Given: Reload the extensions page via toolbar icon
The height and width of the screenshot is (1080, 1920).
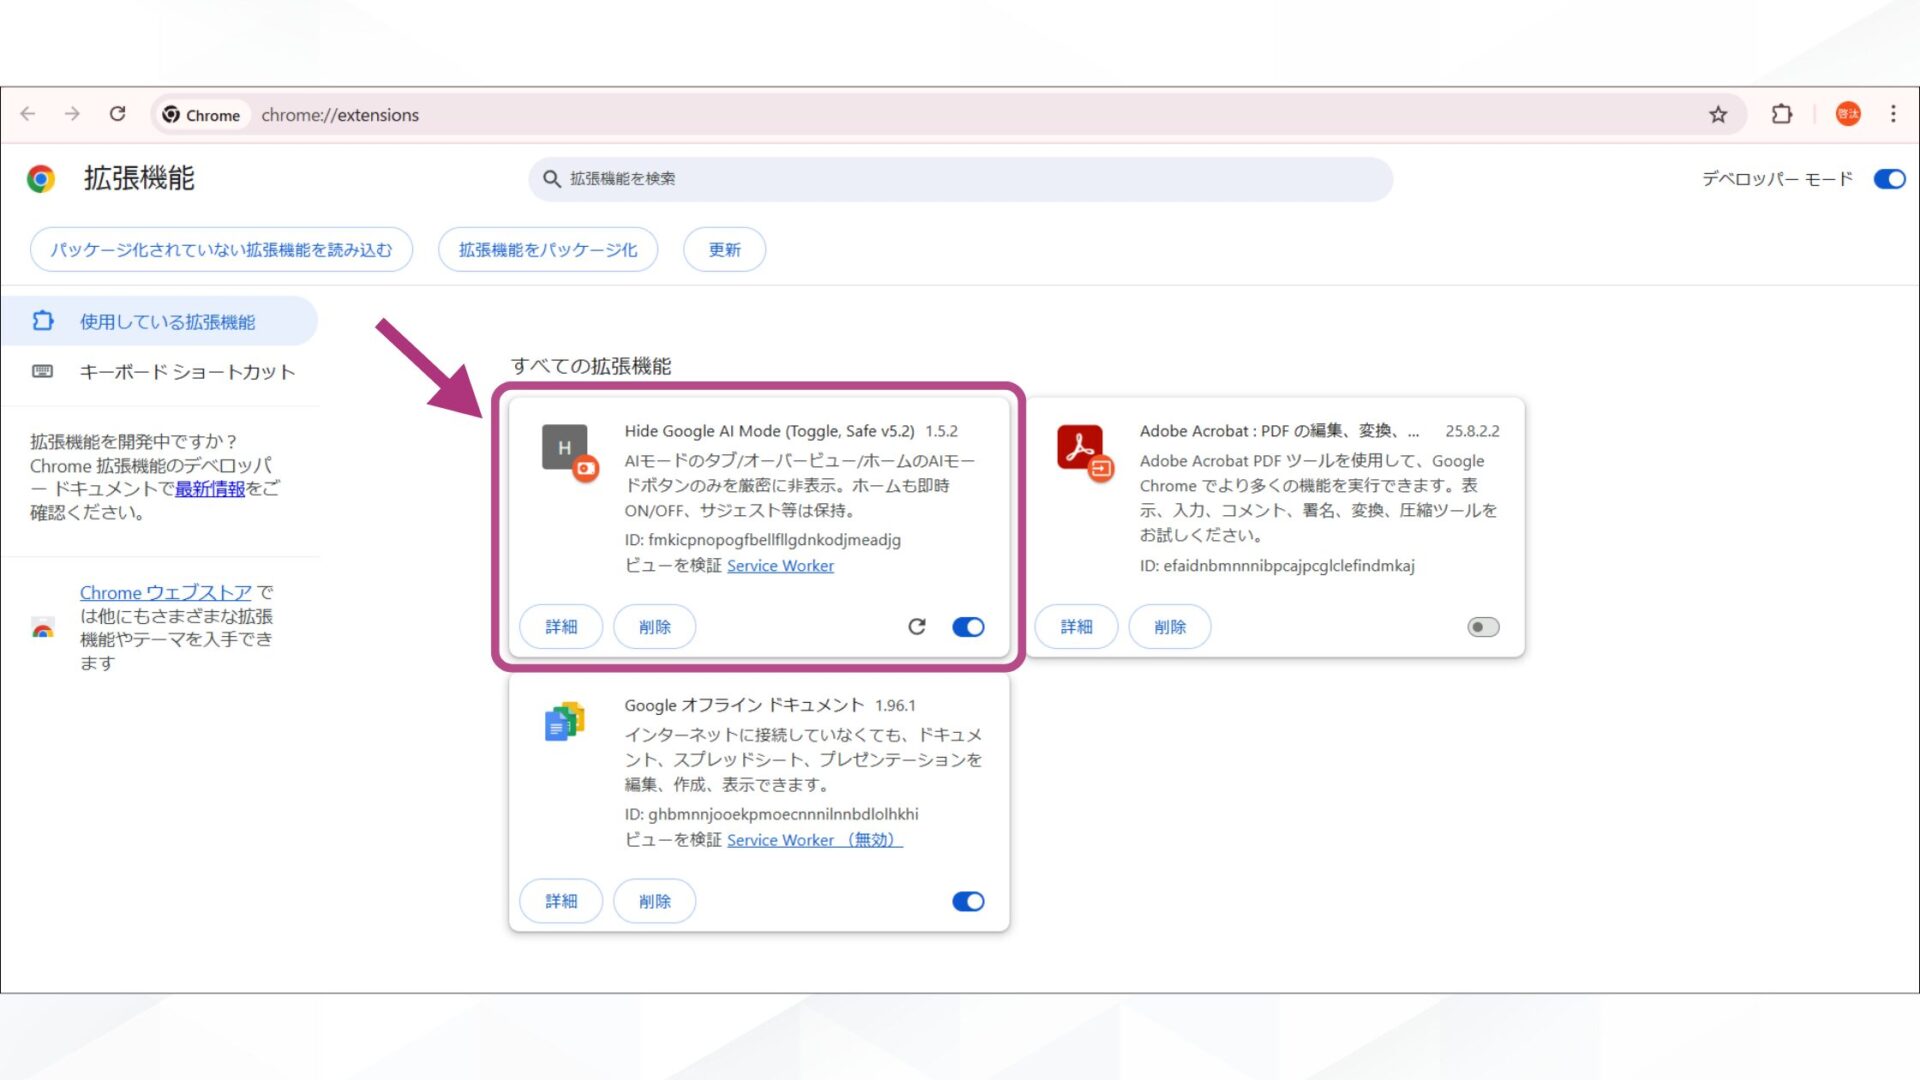Looking at the screenshot, I should (117, 114).
